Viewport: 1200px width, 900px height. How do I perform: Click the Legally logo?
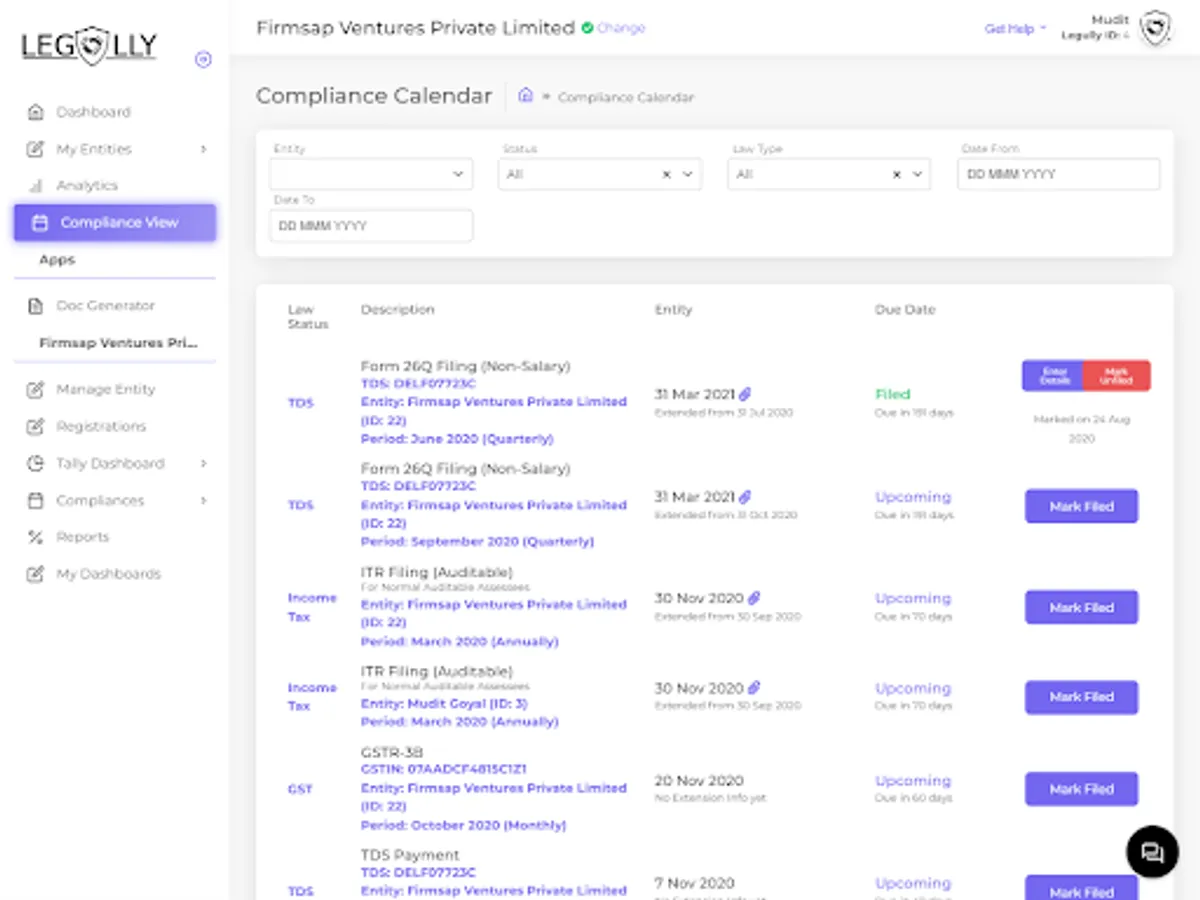[90, 45]
